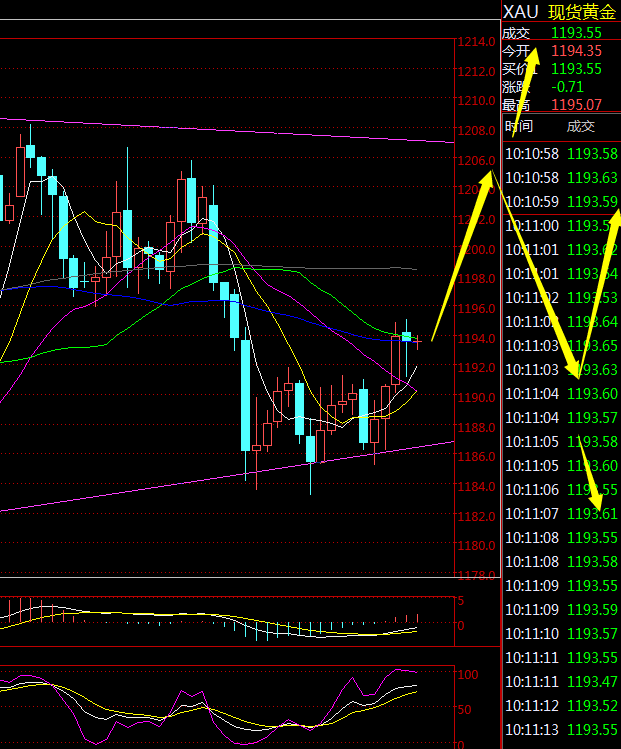
Task: Select the latest small red candlestick near 1194
Action: [x=418, y=342]
